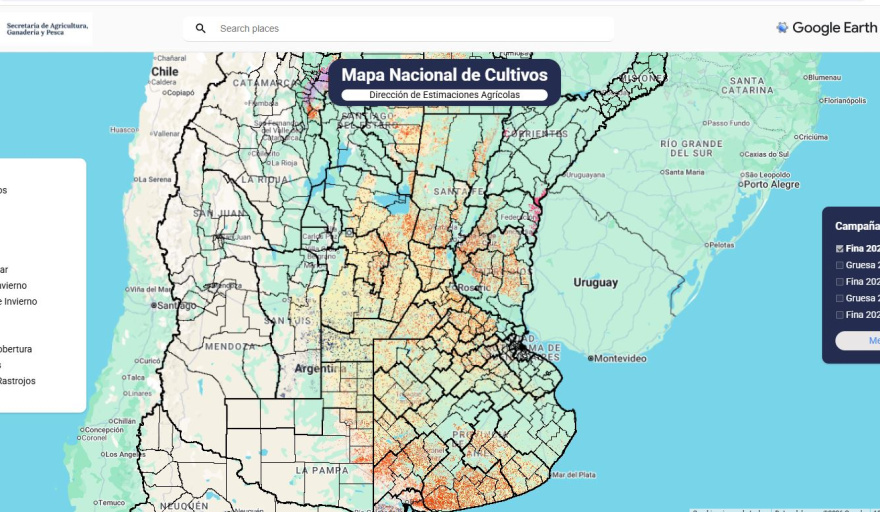Click the Google Earth logo

[x=826, y=28]
